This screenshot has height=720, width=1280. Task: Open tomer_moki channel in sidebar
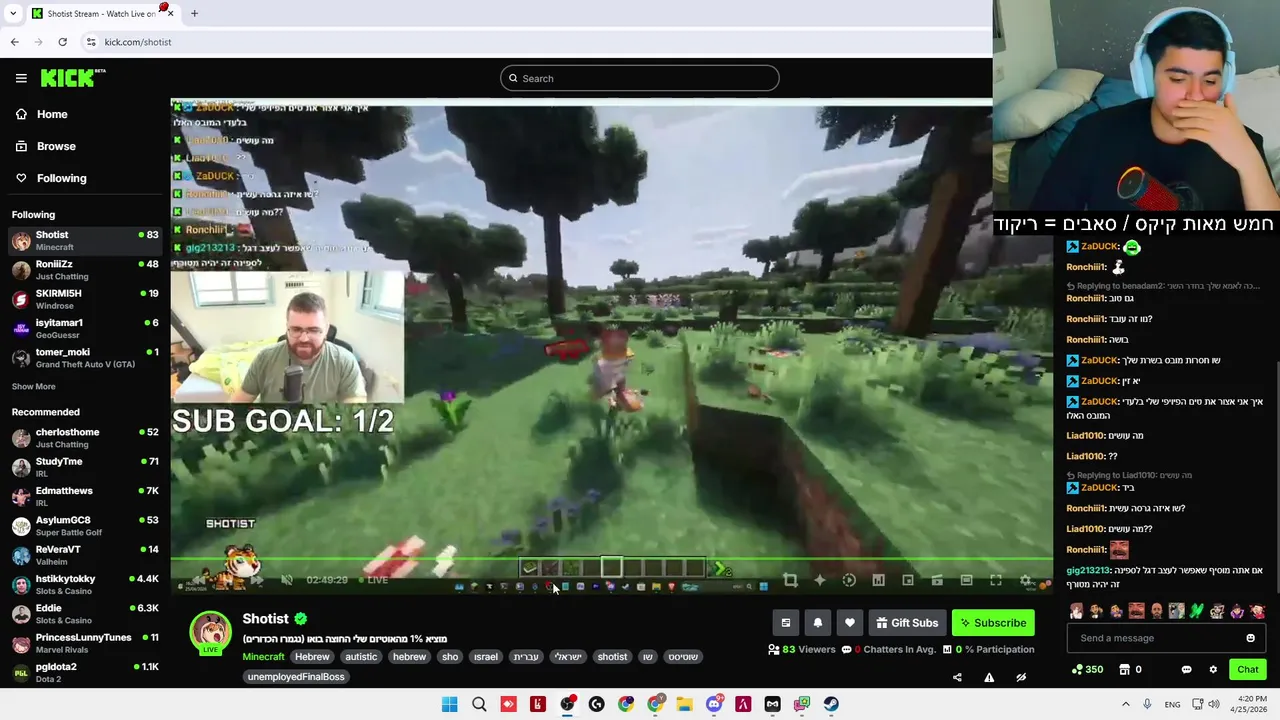[85, 358]
